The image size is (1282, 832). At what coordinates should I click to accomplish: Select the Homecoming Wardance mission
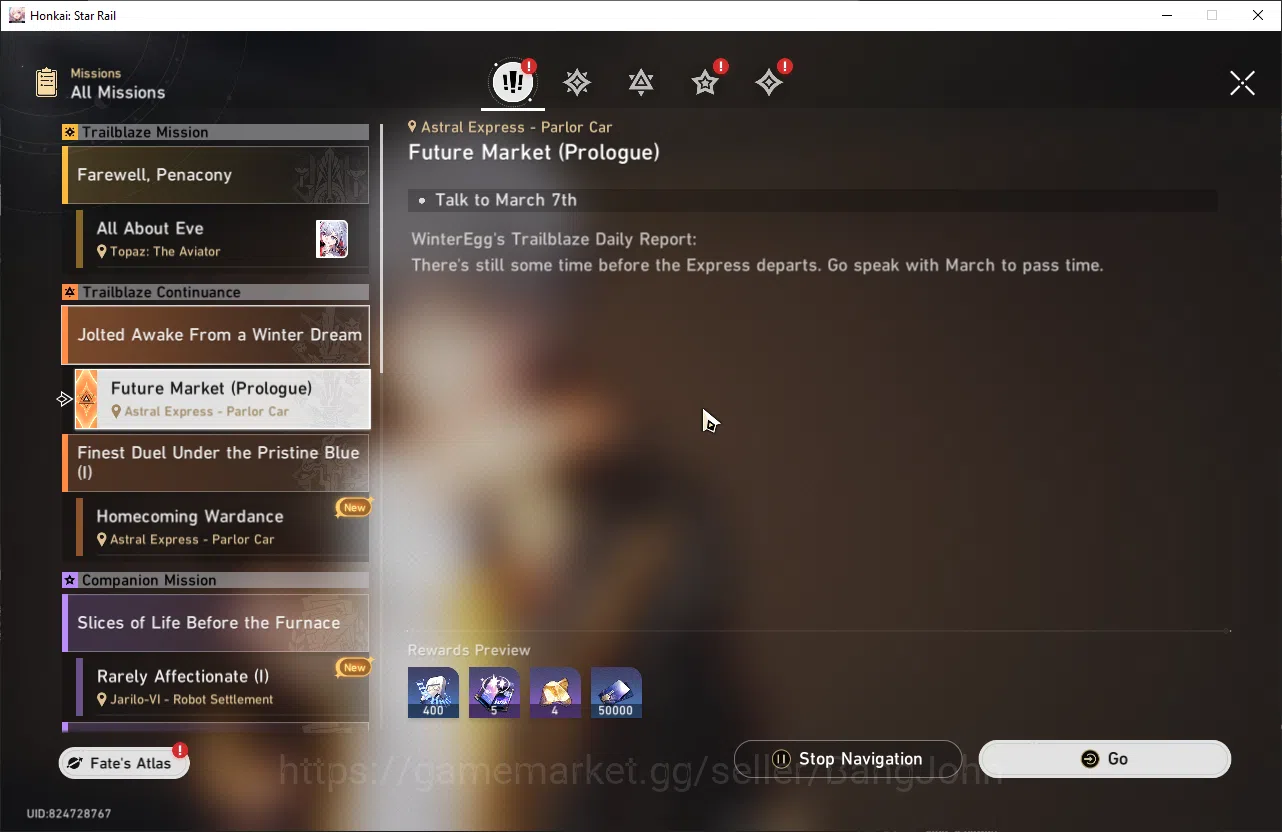(x=222, y=527)
